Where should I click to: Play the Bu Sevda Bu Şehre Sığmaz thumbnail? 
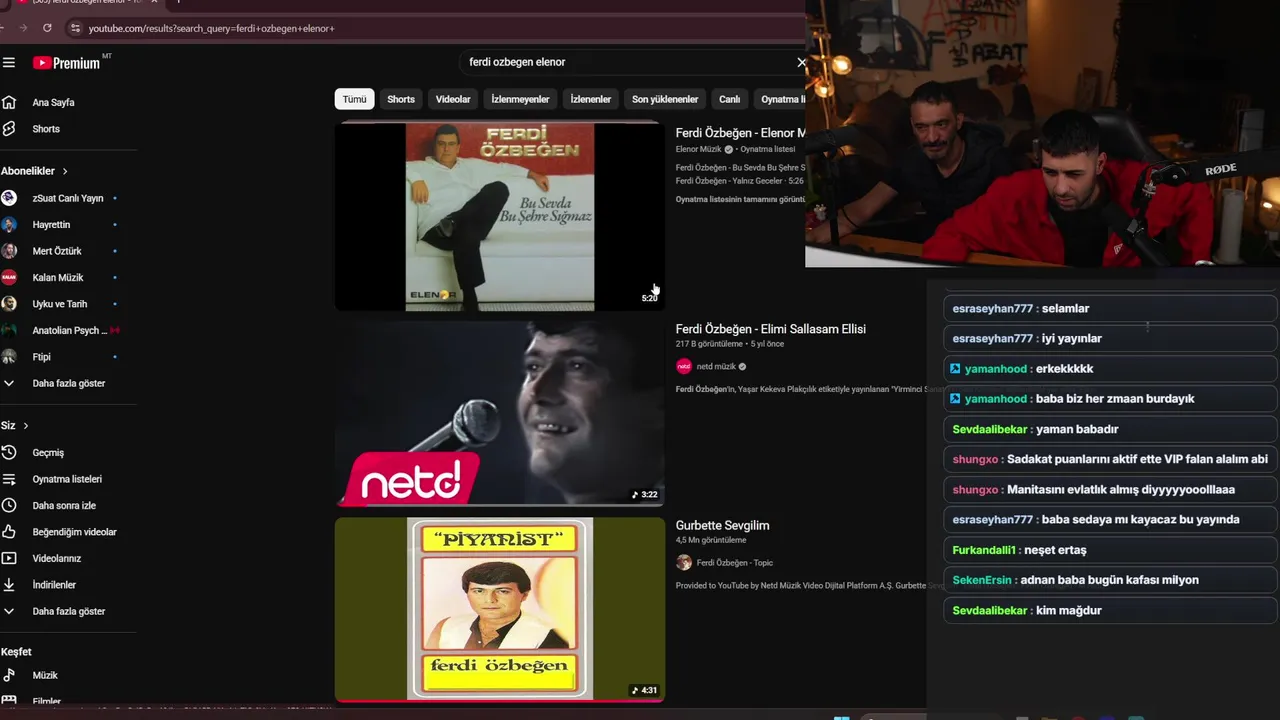[500, 217]
